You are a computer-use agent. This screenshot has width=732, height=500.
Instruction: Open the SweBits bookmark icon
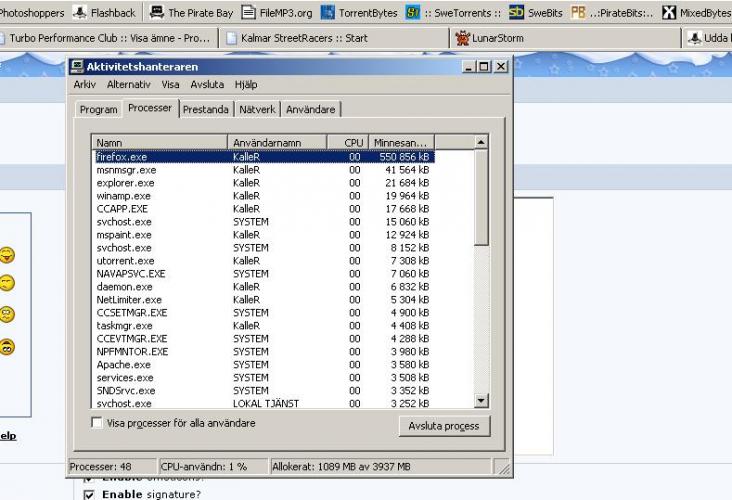coord(516,13)
